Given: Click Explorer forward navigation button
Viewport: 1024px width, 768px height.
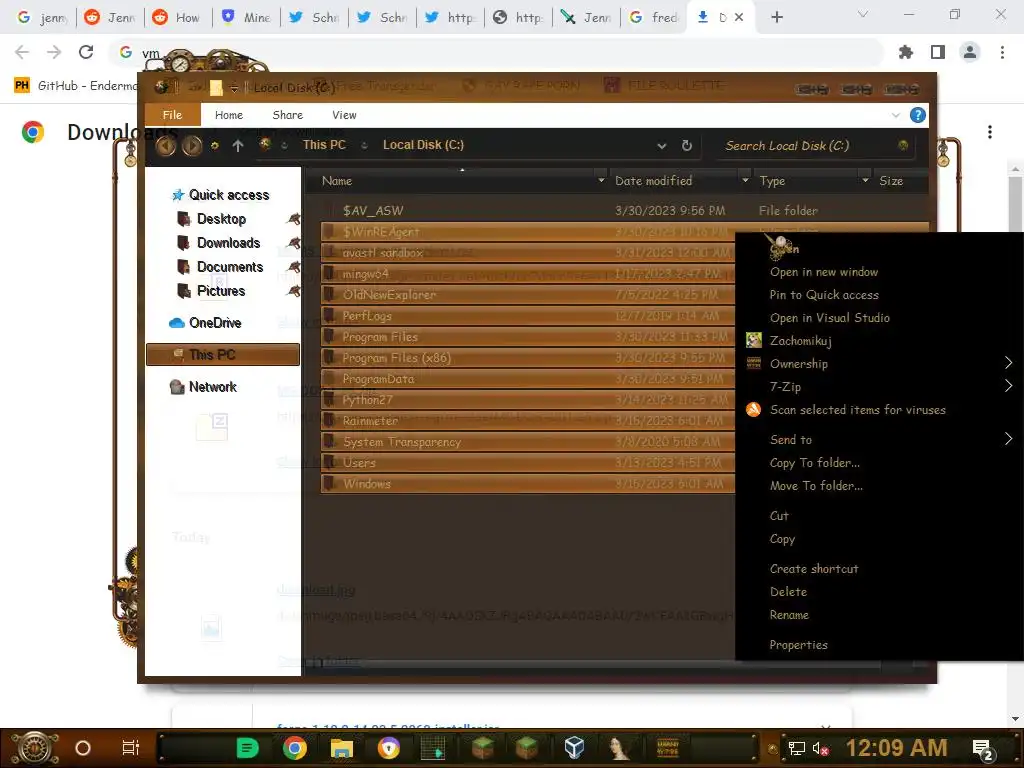Looking at the screenshot, I should [191, 146].
